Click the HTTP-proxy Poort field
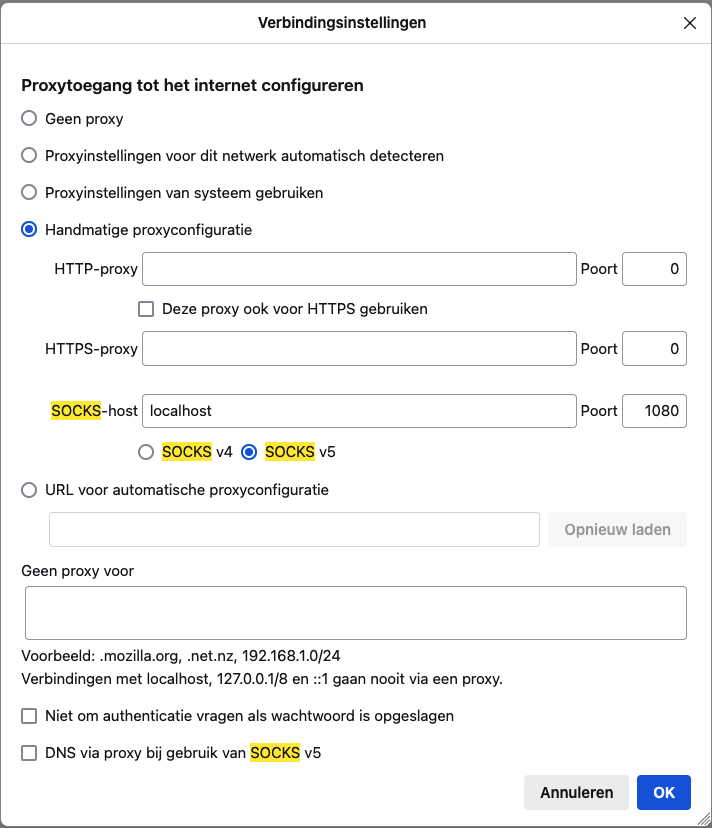The image size is (712, 828). tap(654, 269)
